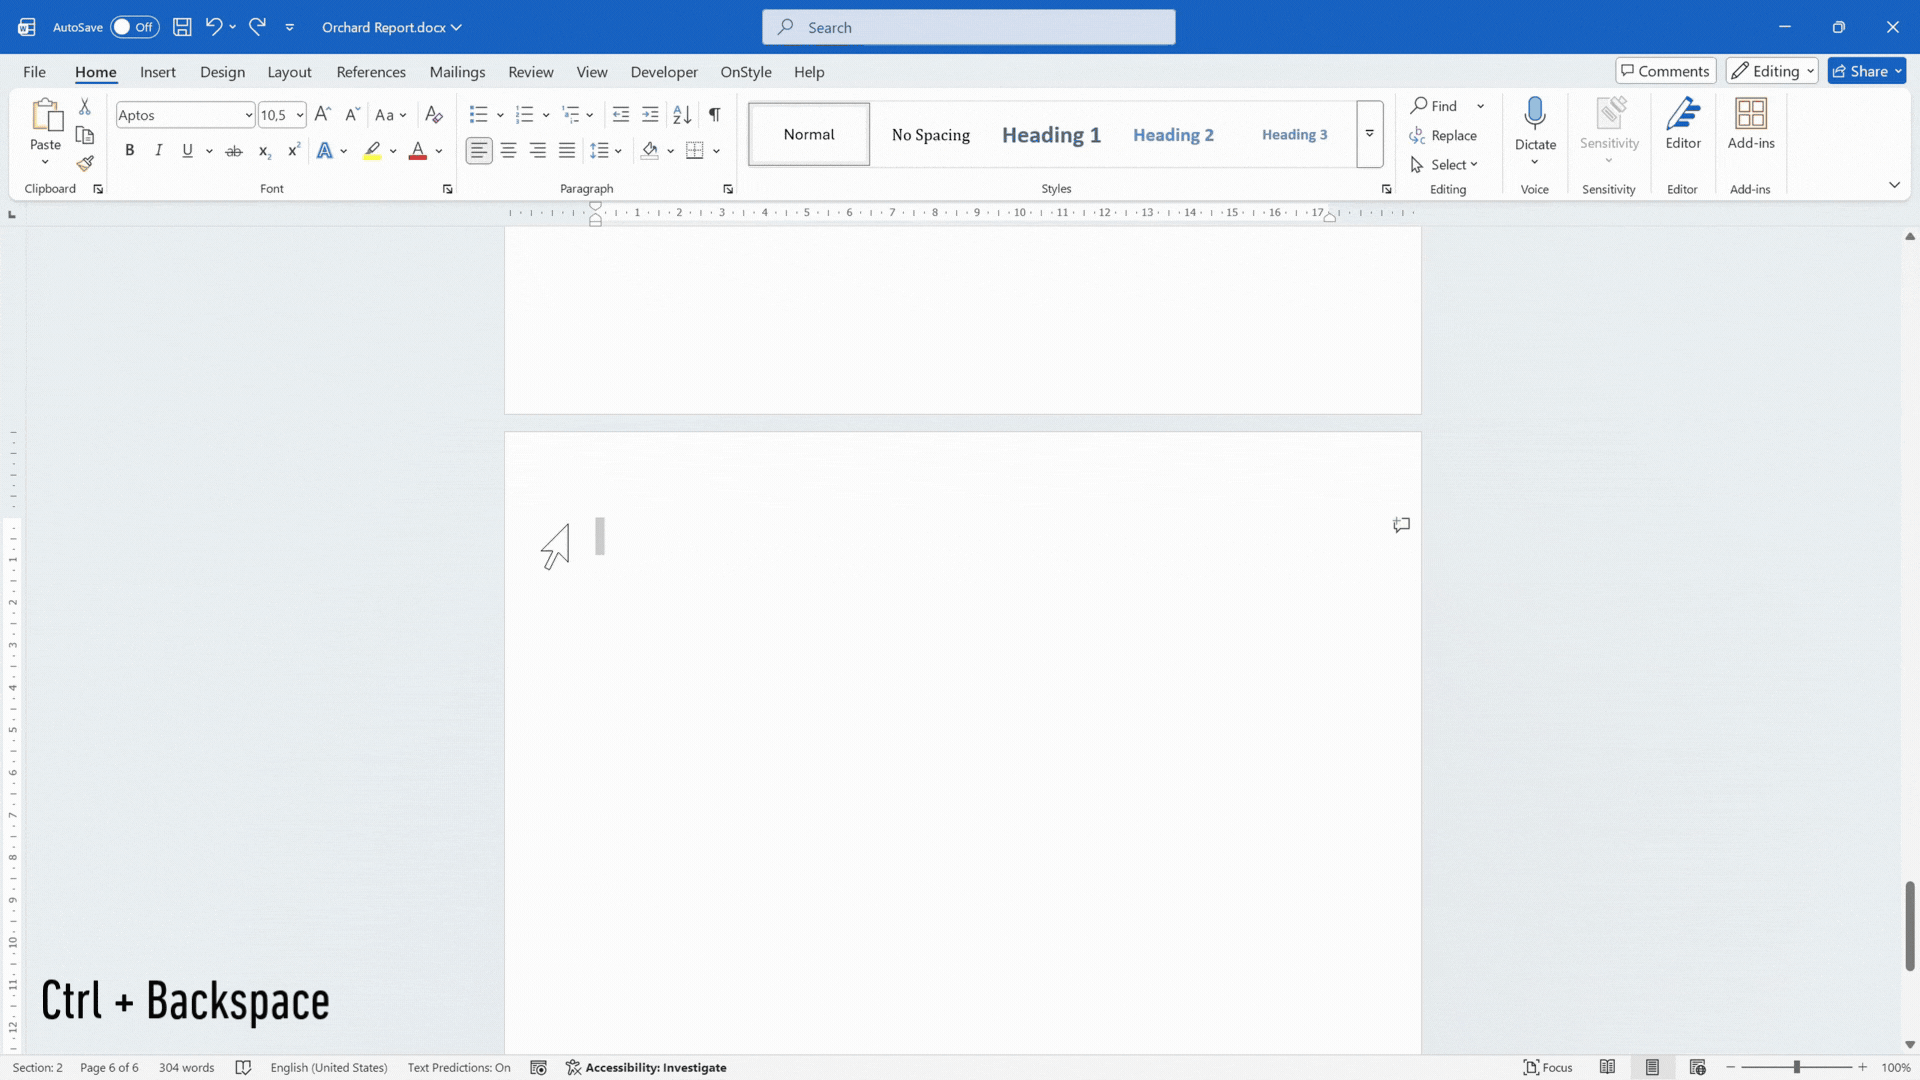Apply superscript formatting
1920x1080 pixels.
[x=293, y=151]
